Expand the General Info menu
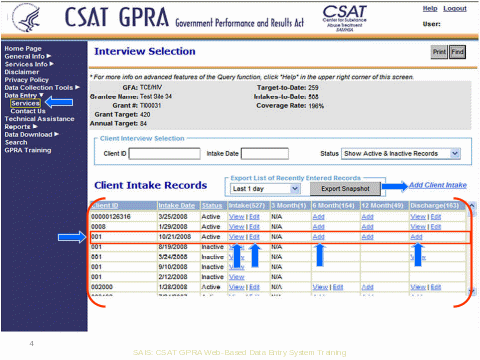This screenshot has width=480, height=360. [x=28, y=56]
